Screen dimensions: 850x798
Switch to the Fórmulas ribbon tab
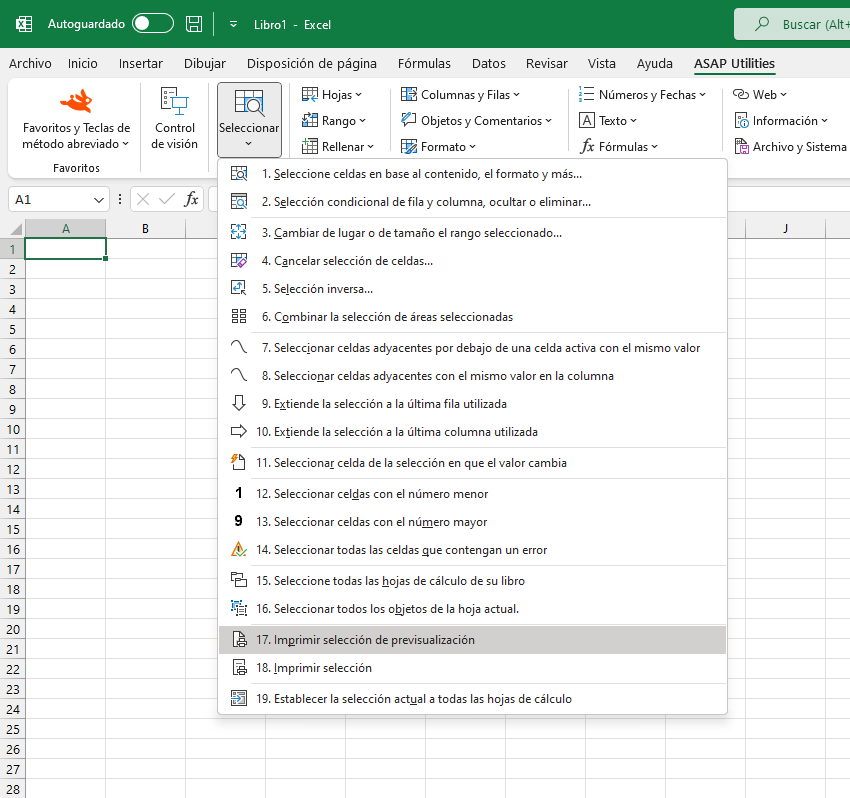click(424, 63)
